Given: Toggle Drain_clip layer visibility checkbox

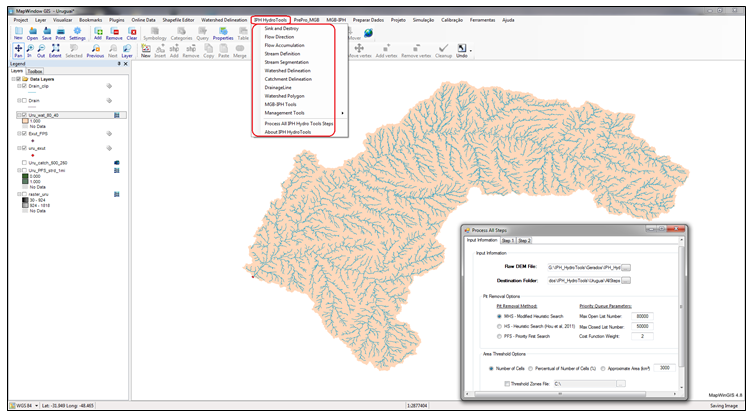Looking at the screenshot, I should coord(24,86).
